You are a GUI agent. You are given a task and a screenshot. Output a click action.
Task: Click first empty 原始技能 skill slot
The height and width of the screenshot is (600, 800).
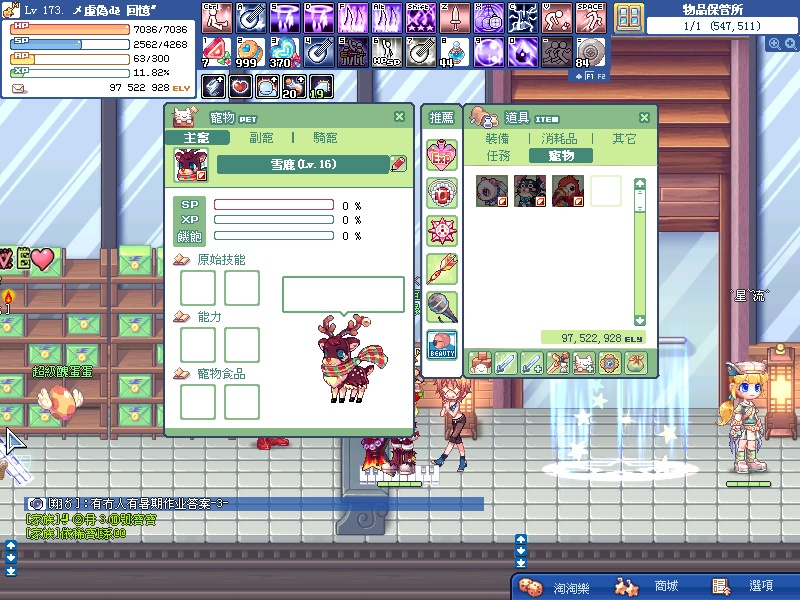[x=198, y=288]
